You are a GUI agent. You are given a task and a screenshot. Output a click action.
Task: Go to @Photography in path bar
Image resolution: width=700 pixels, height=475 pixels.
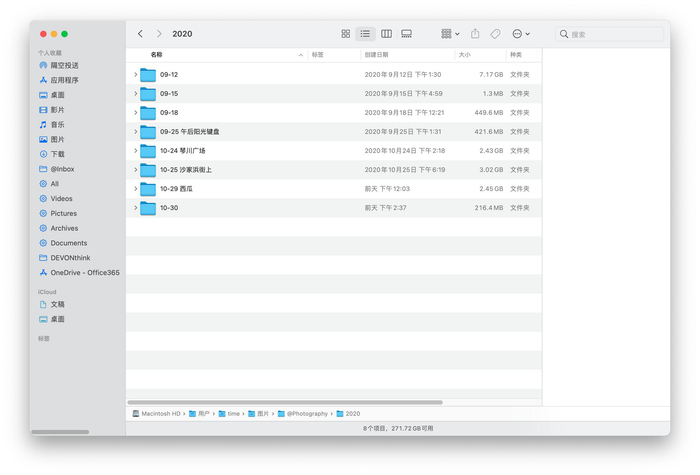[x=303, y=414]
